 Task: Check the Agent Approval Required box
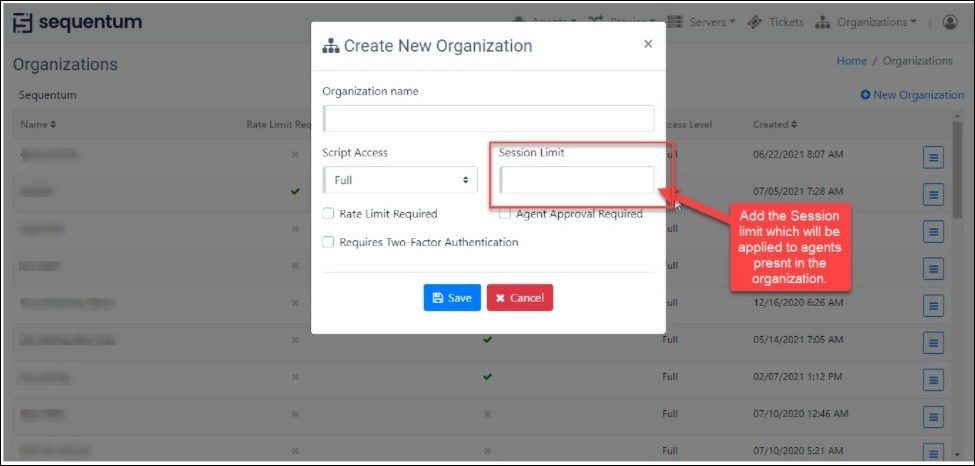click(x=506, y=214)
